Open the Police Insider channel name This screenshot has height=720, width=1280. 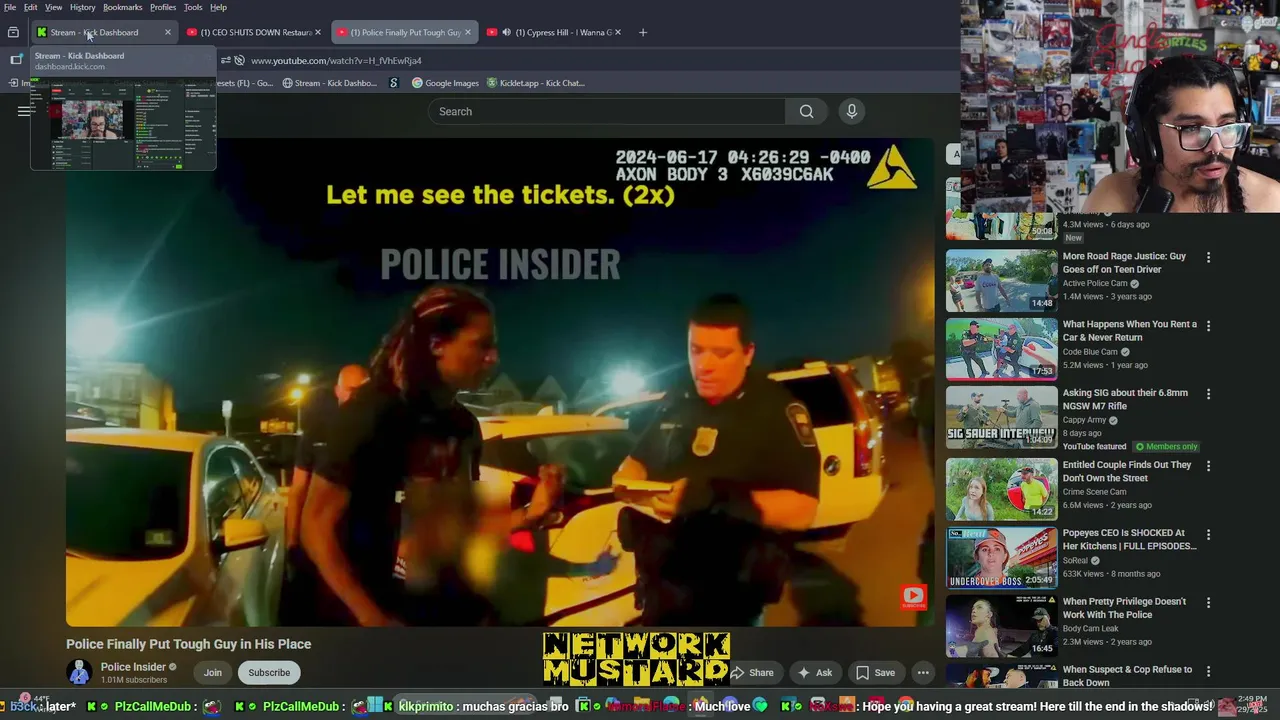pyautogui.click(x=133, y=667)
